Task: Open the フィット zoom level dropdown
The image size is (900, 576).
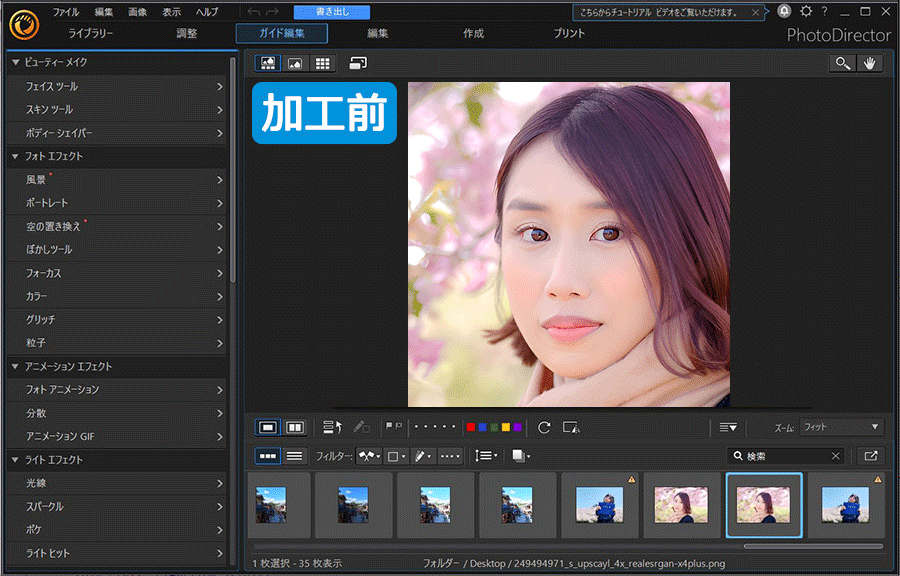Action: (x=840, y=427)
